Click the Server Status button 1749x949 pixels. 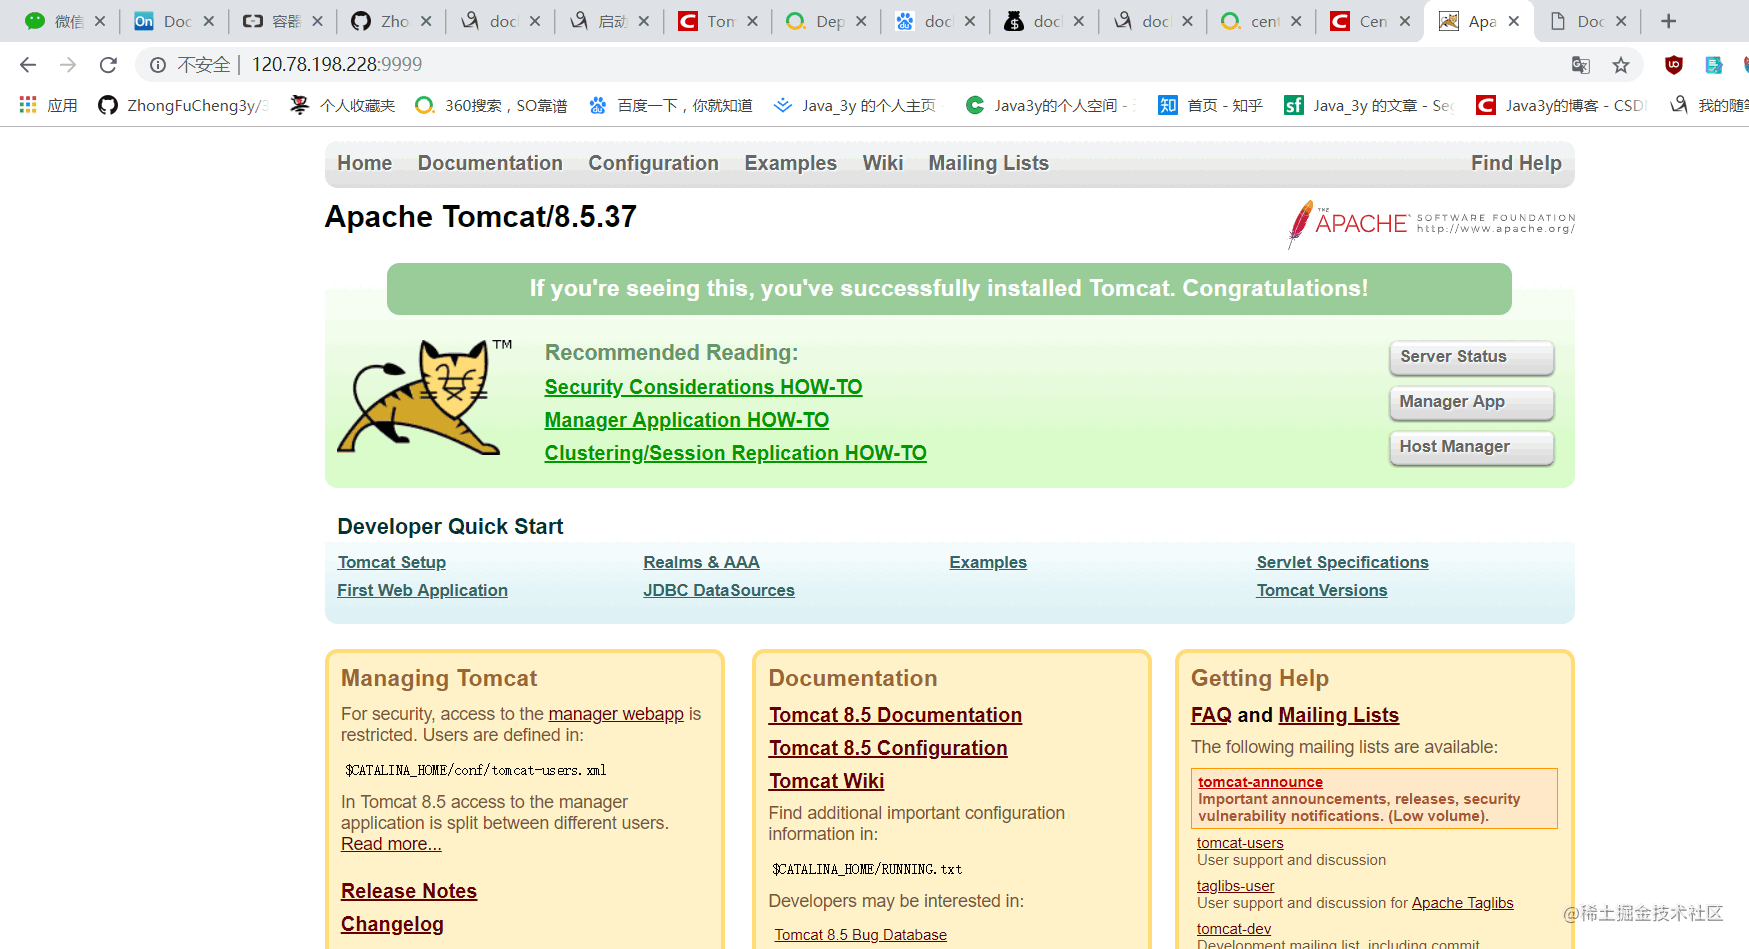click(1470, 357)
